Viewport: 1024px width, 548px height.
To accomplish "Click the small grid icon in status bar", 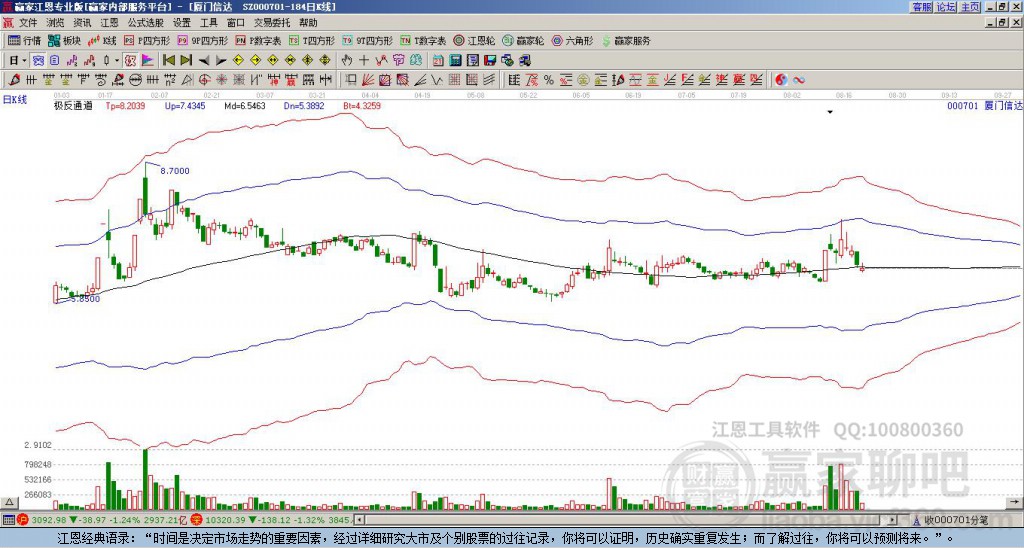I will tap(8, 520).
